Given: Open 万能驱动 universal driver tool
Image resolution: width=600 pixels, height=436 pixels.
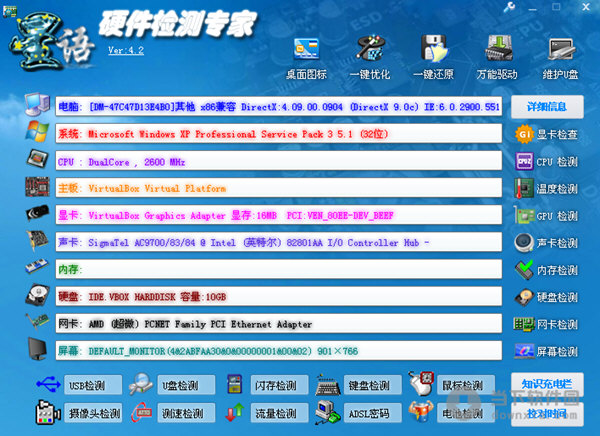Looking at the screenshot, I should coord(497,57).
